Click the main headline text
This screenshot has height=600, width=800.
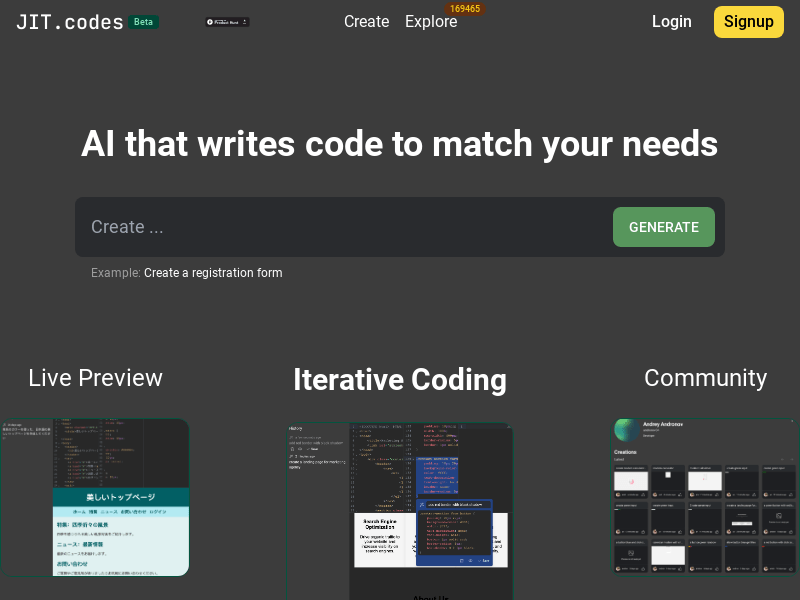[x=399, y=144]
